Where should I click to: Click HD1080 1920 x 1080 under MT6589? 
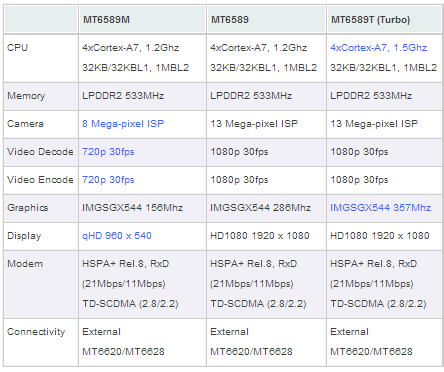click(260, 236)
